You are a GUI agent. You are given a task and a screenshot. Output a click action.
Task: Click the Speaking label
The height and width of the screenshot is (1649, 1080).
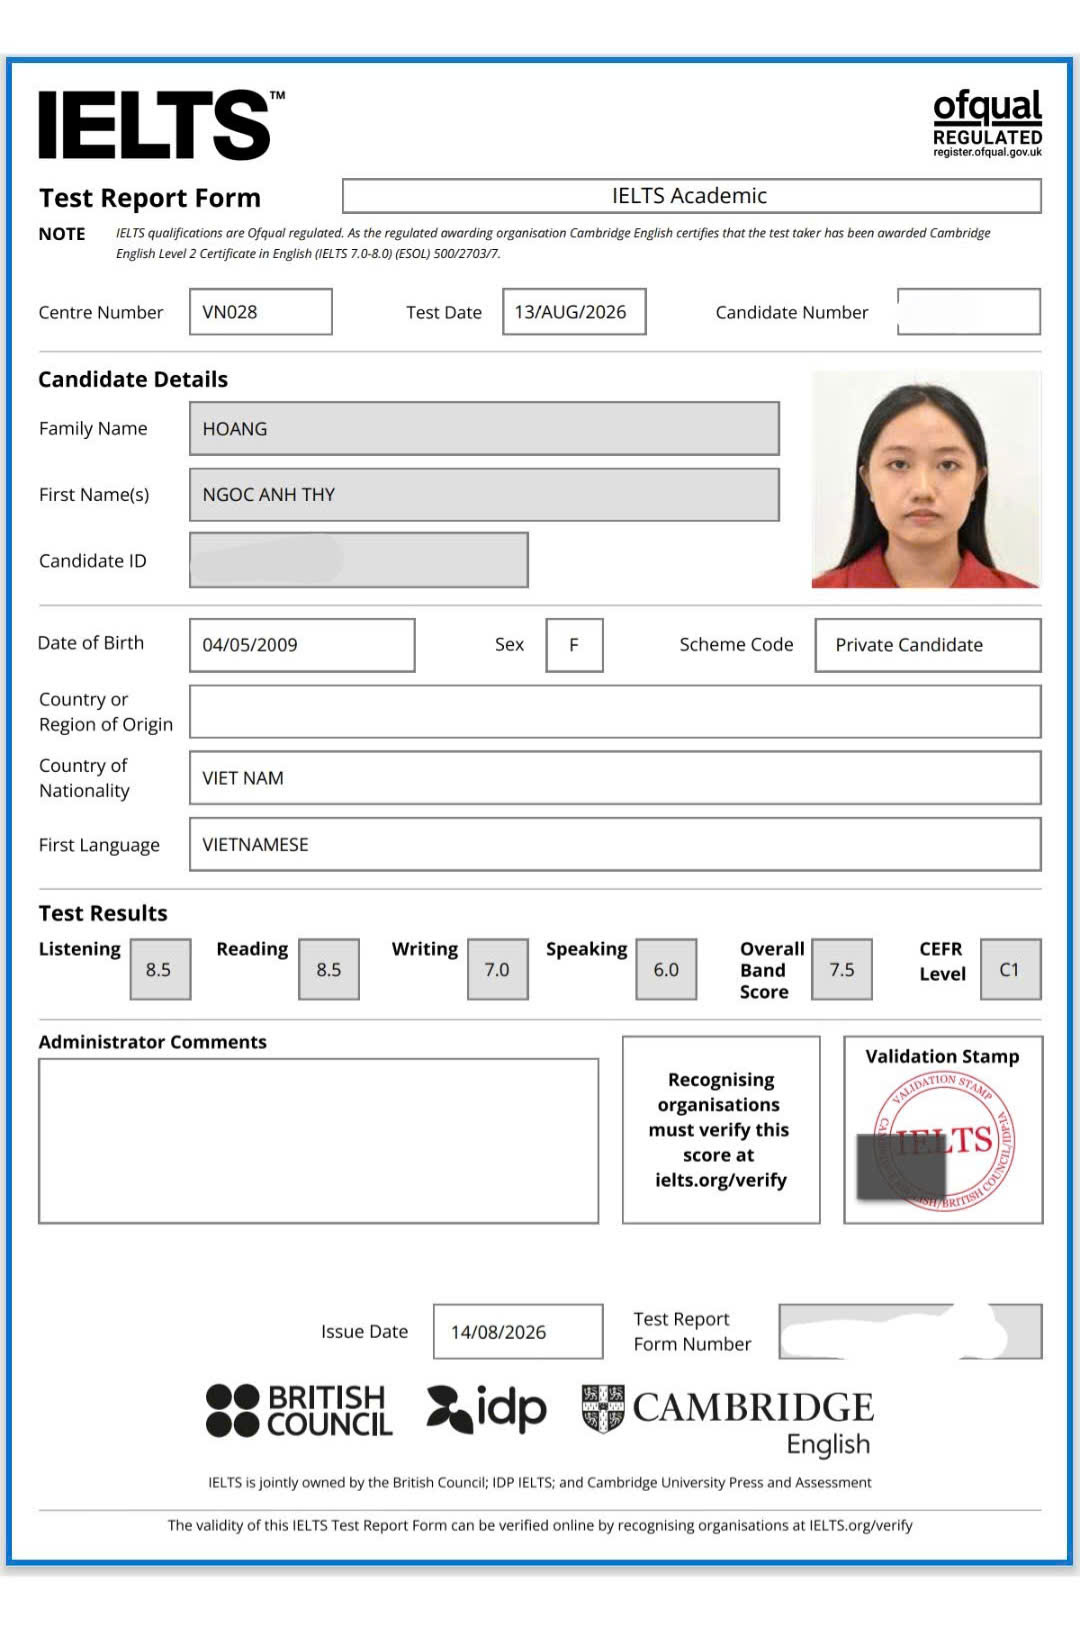[x=587, y=949]
